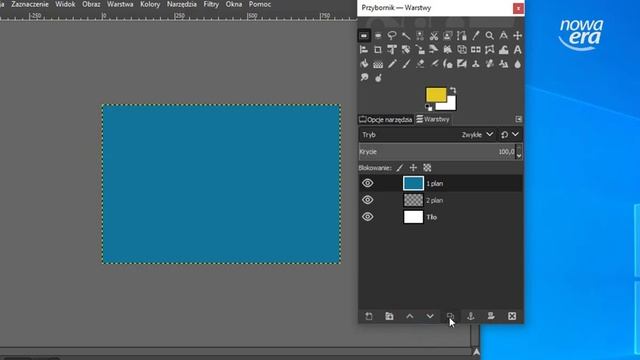Select the Bucket Fill tool
640x360 pixels.
click(x=364, y=64)
